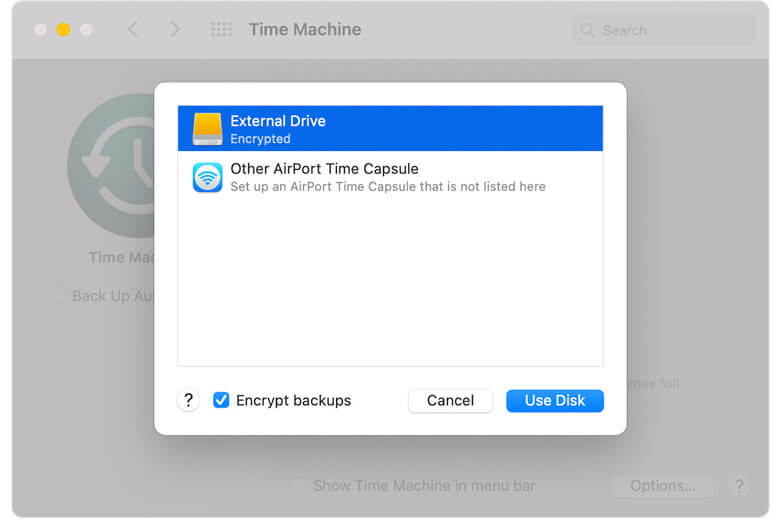Image resolution: width=784 pixels, height=520 pixels.
Task: Toggle the Encrypt backups checkbox
Action: click(x=221, y=400)
